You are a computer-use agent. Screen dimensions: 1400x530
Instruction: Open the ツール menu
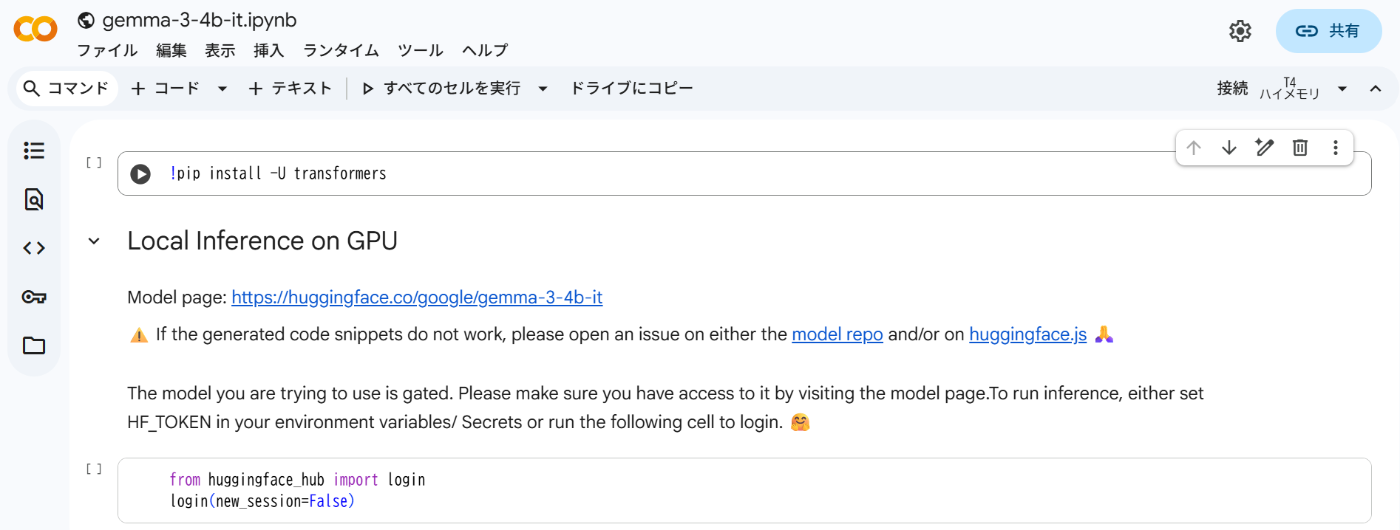tap(420, 50)
